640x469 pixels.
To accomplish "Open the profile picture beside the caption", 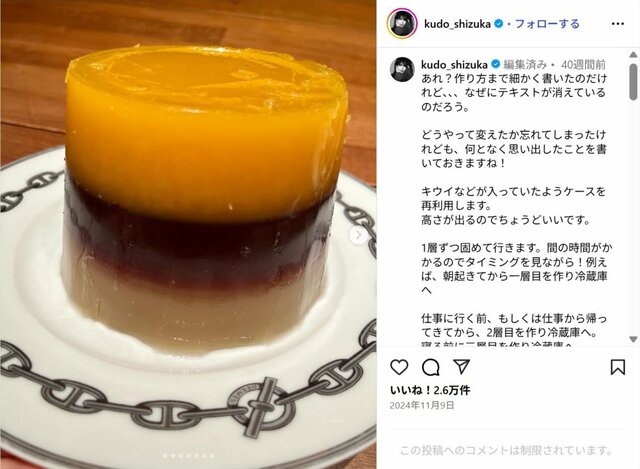I will tap(402, 69).
